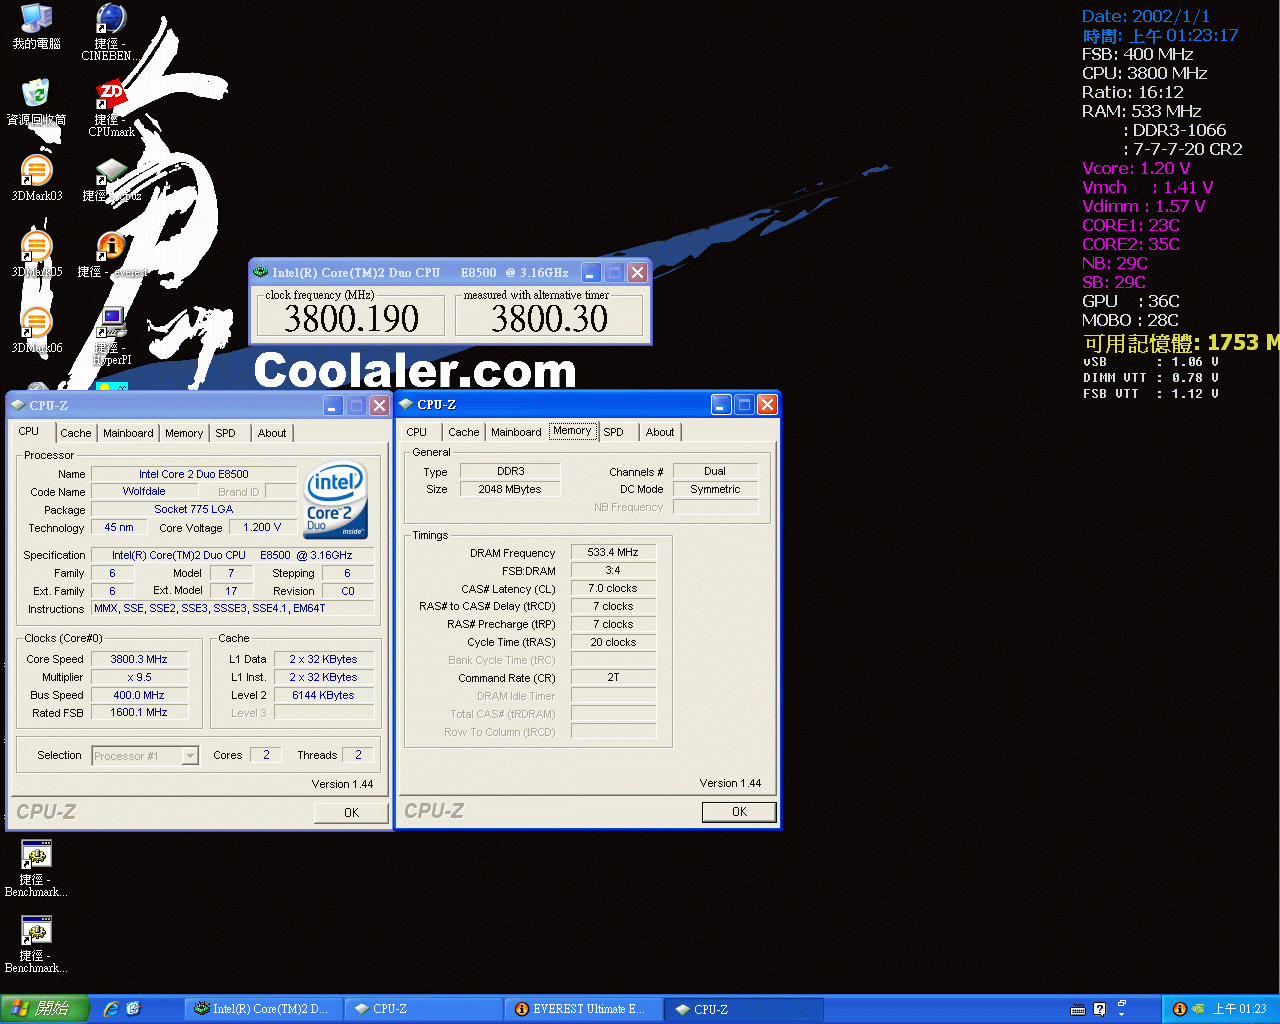Click the chip icon in Intel clock window title
Viewport: 1280px width, 1024px height.
(261, 272)
